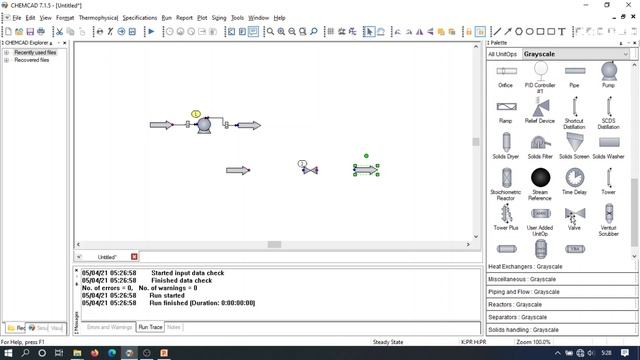Open Firefox from the taskbar
This screenshot has height=360, width=640.
[95, 353]
